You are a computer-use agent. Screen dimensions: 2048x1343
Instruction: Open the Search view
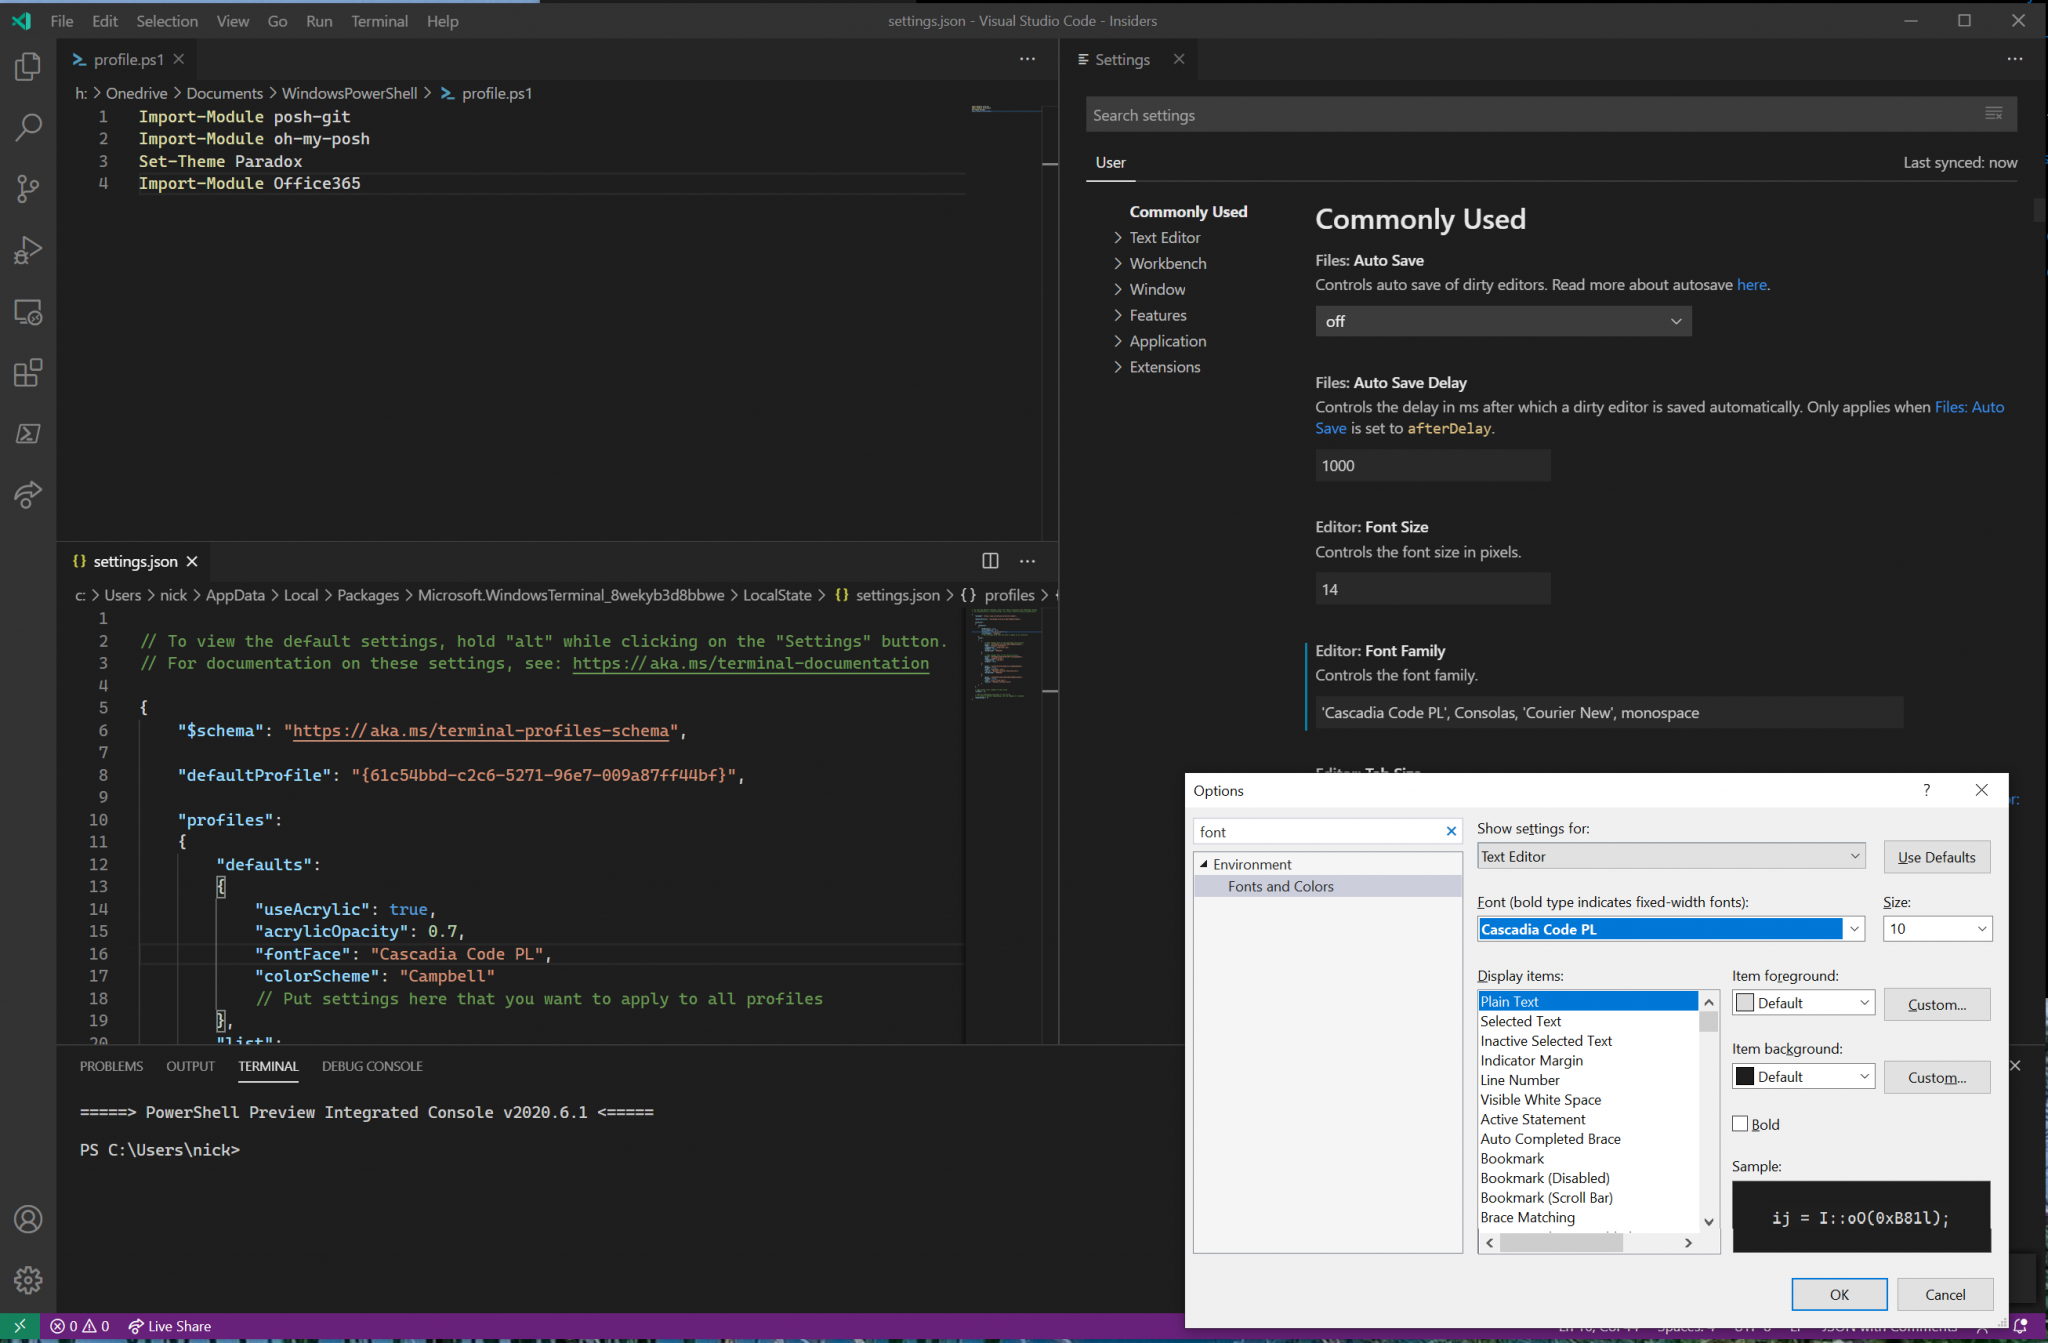pyautogui.click(x=27, y=127)
